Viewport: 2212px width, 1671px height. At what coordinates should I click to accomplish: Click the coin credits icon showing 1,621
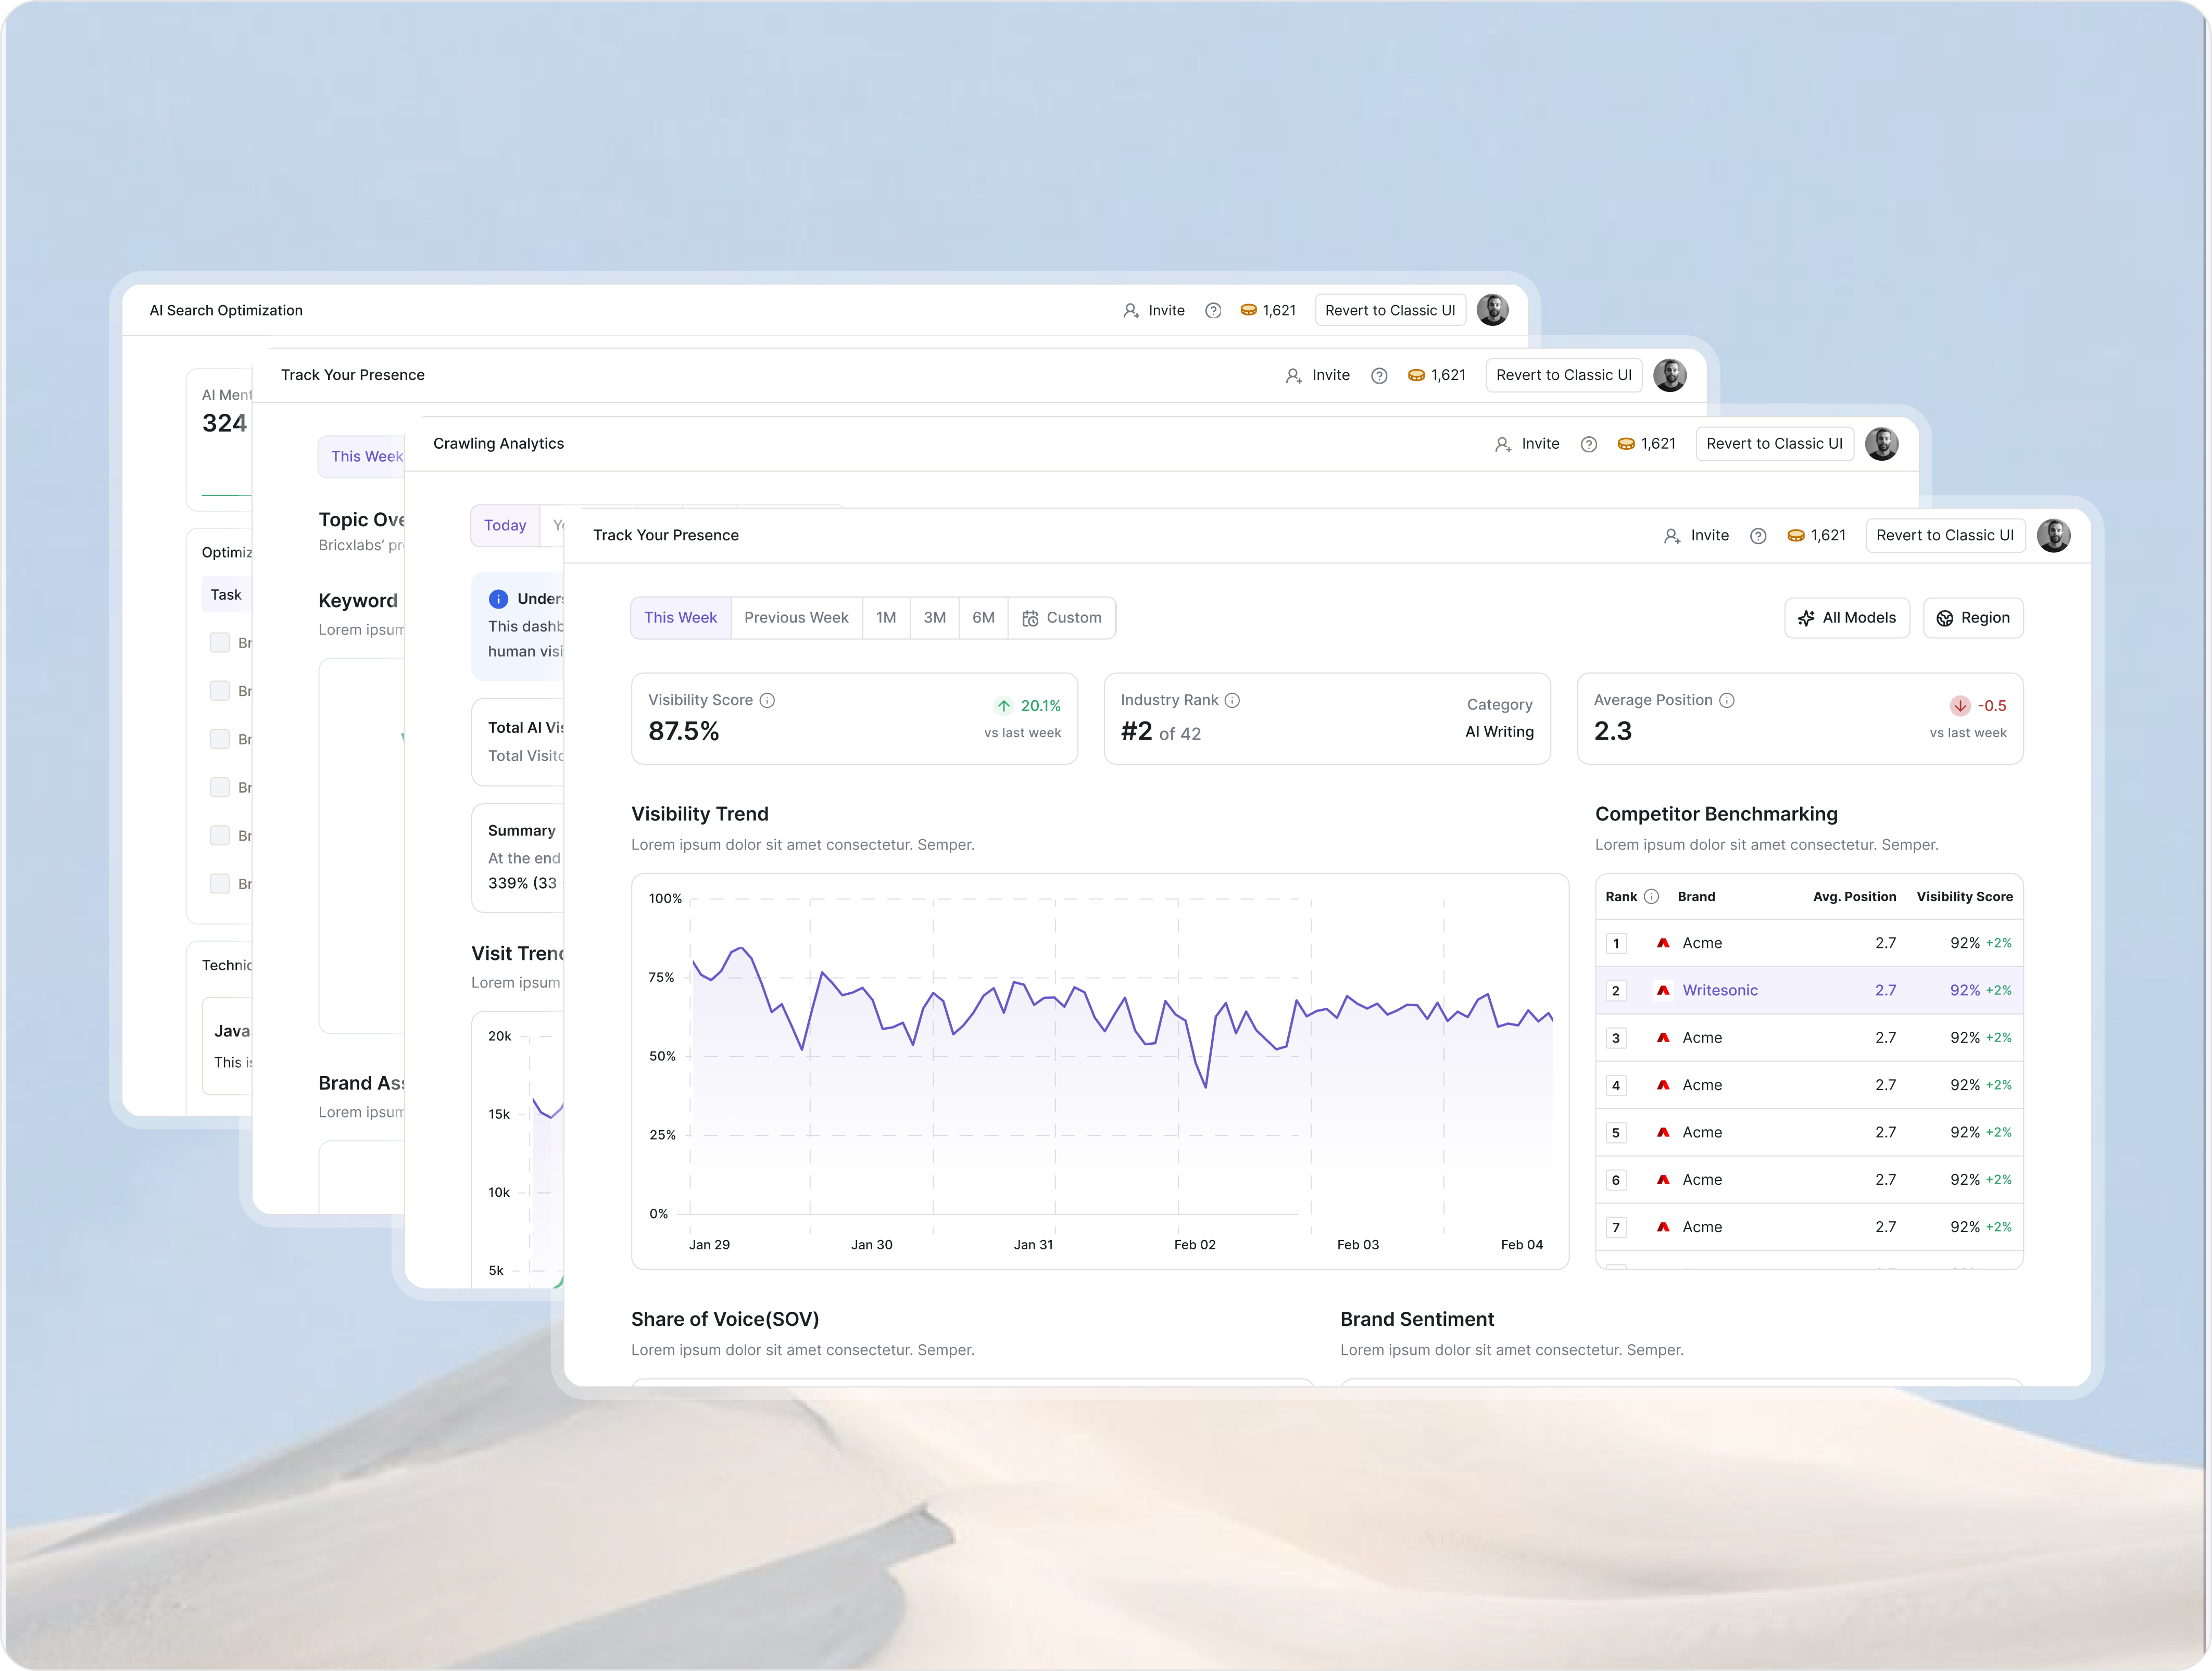[x=1795, y=536]
